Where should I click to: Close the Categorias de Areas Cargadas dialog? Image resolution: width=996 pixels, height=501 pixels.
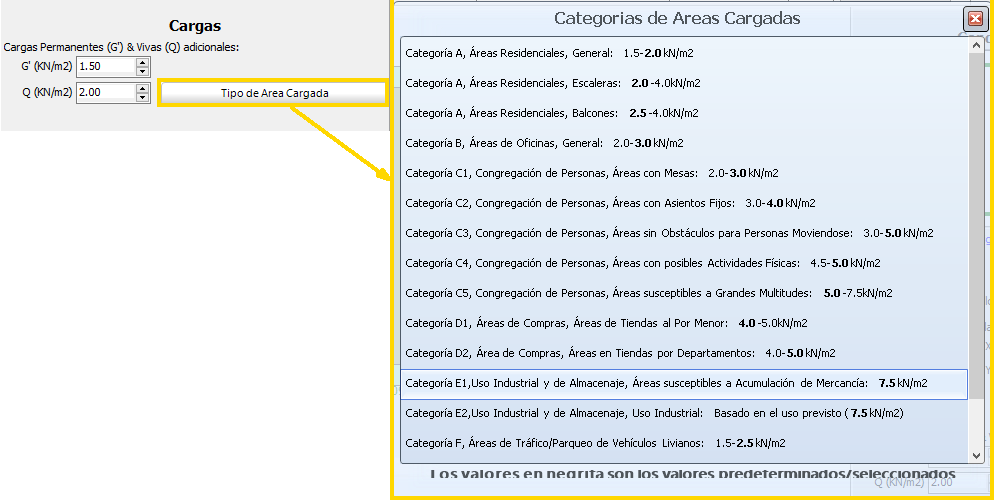click(x=974, y=19)
